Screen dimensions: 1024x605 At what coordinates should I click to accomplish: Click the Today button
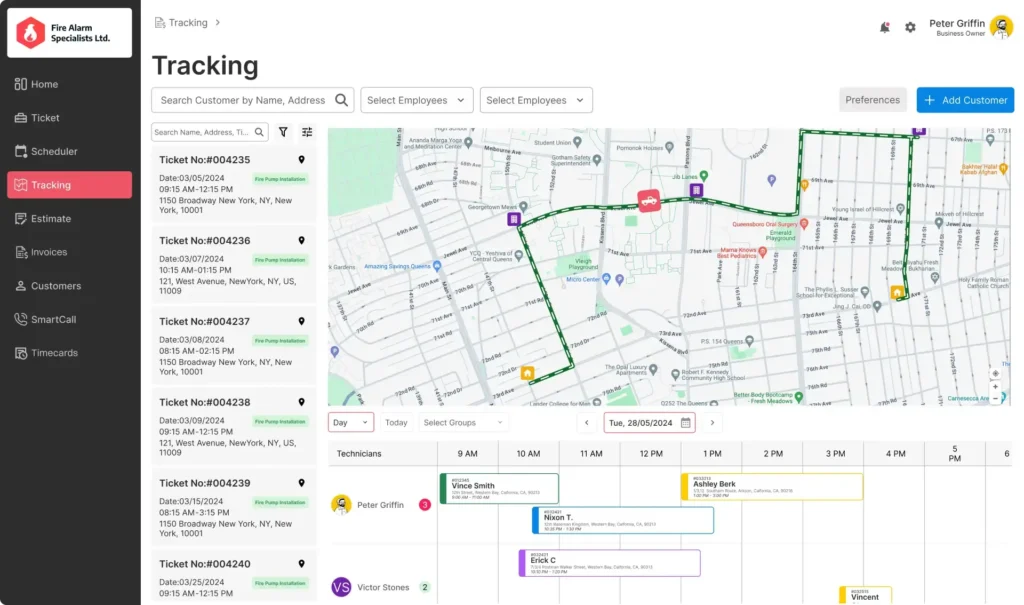(x=396, y=423)
